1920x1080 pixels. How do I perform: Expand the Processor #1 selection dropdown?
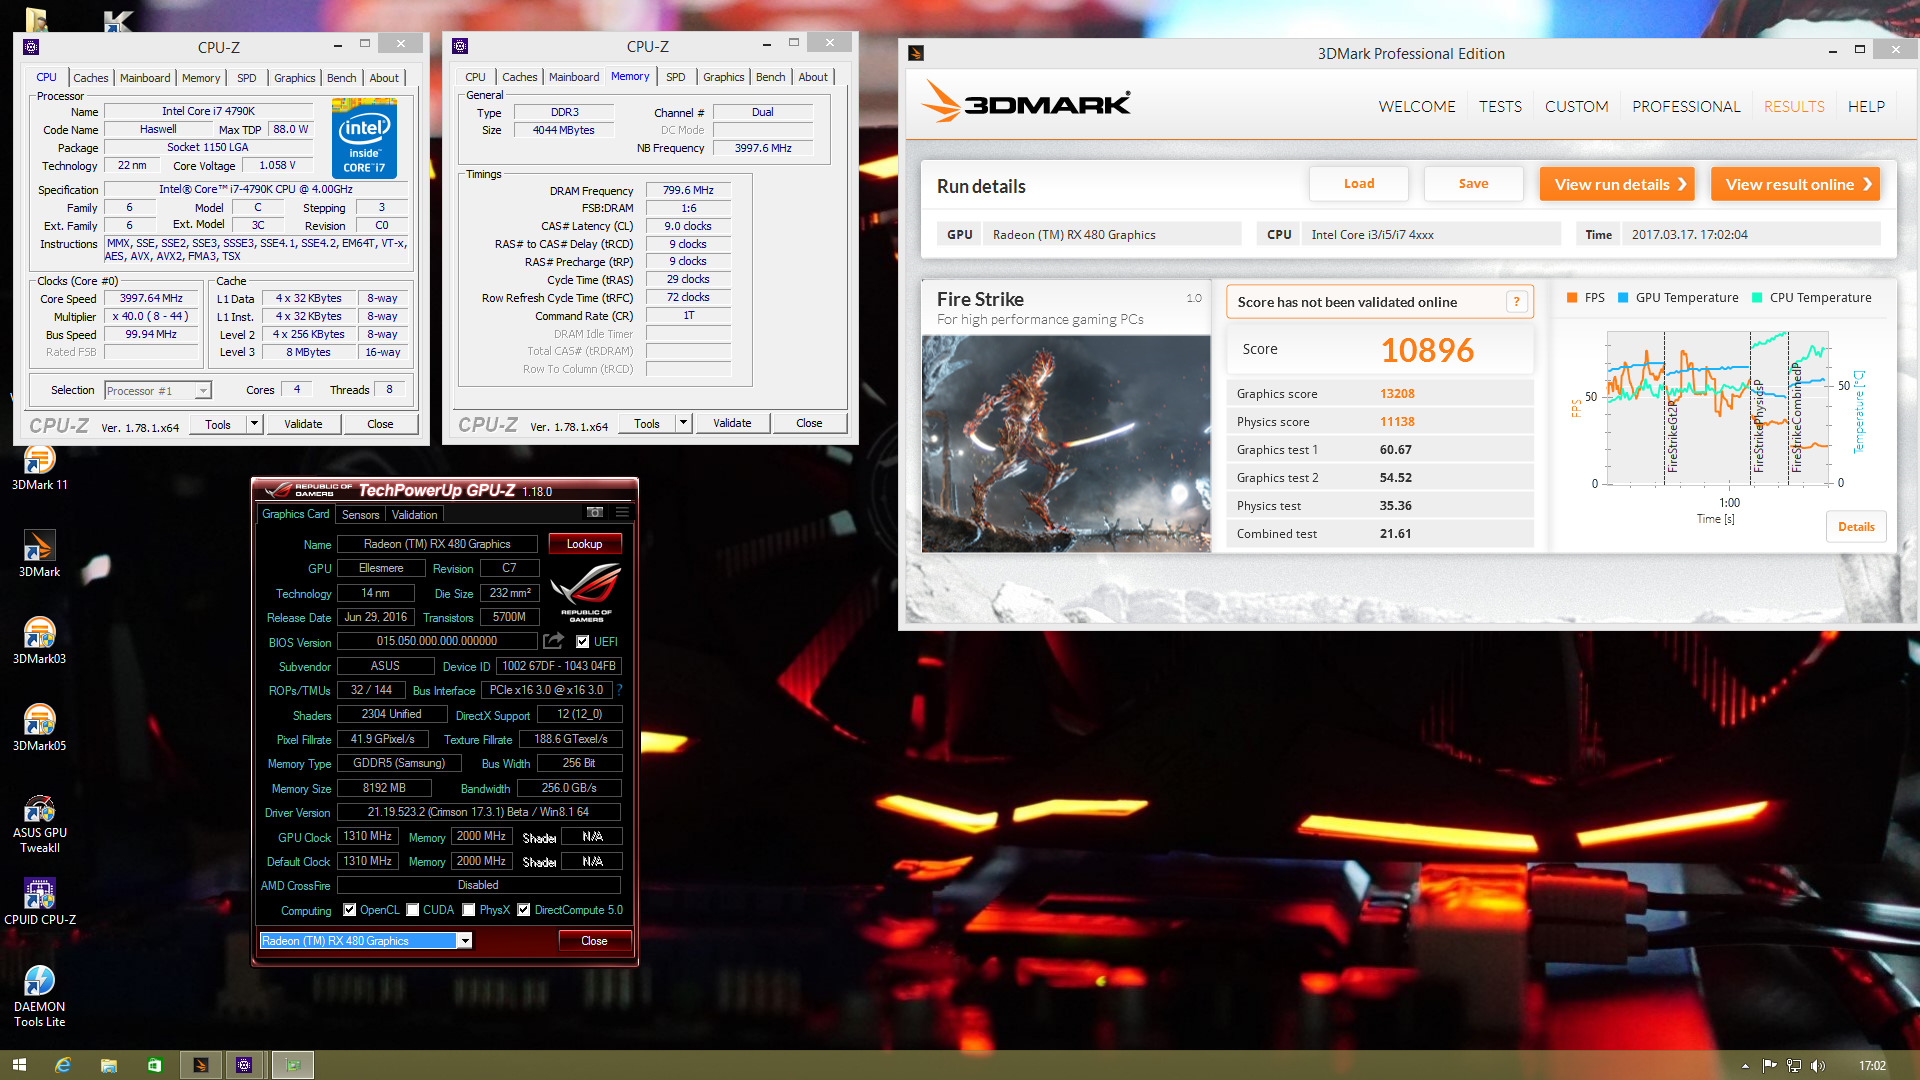tap(203, 391)
